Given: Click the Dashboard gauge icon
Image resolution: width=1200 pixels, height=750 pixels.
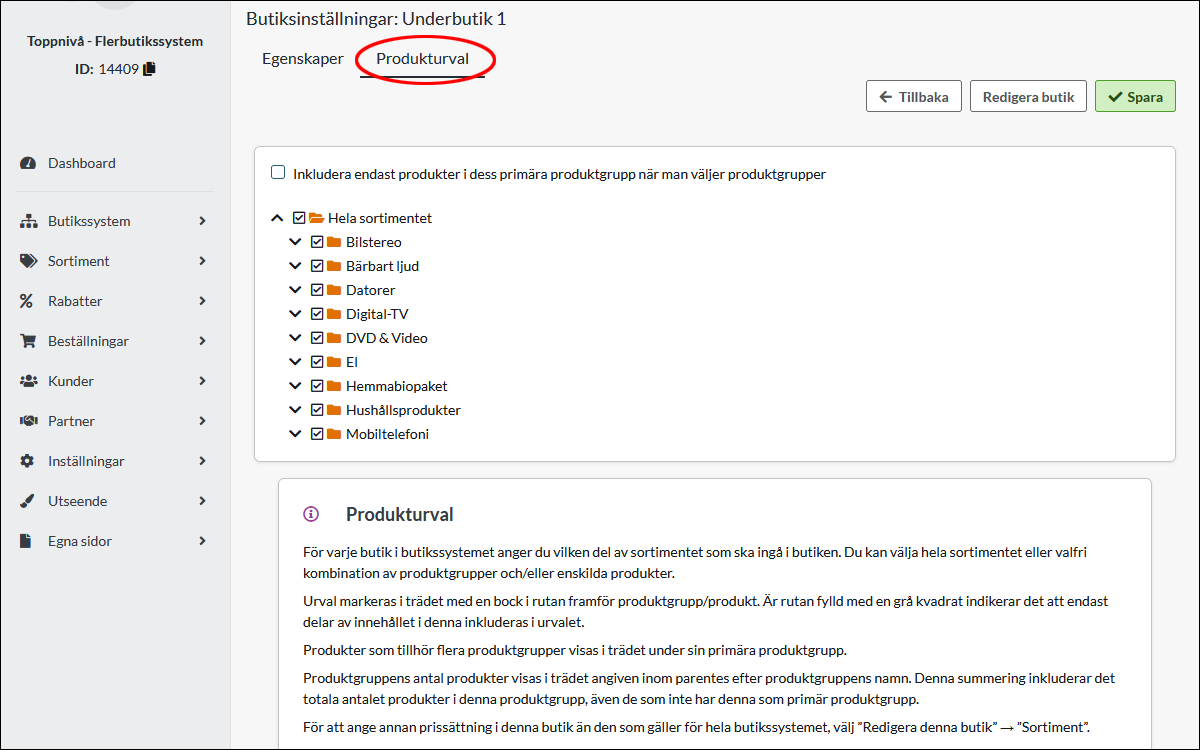Looking at the screenshot, I should (28, 163).
